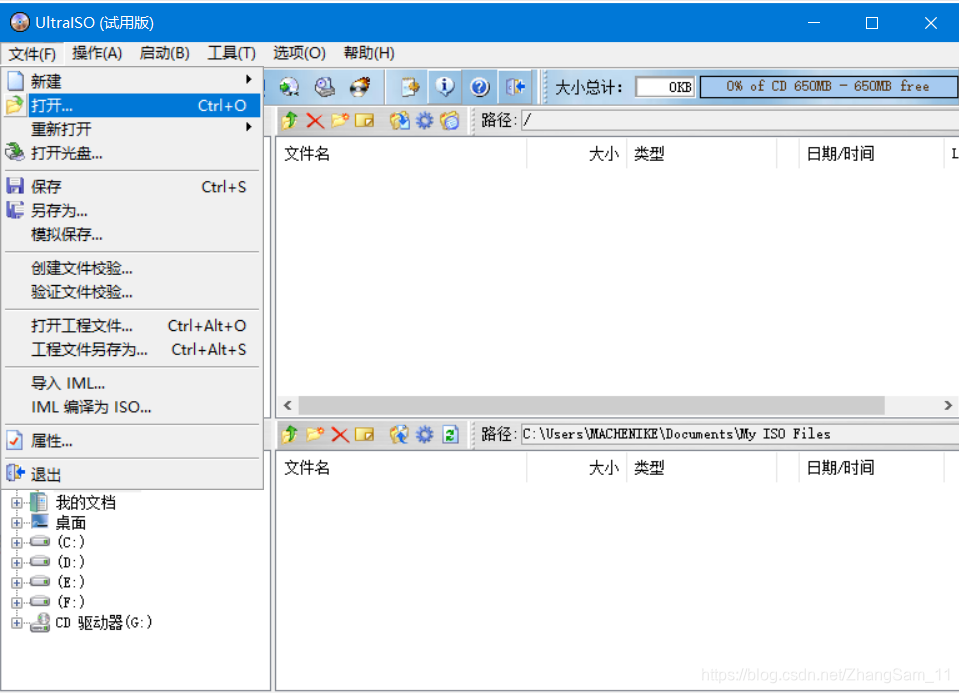Sort upper list by 类型 column header
Image resolution: width=959 pixels, height=693 pixels.
(x=702, y=154)
